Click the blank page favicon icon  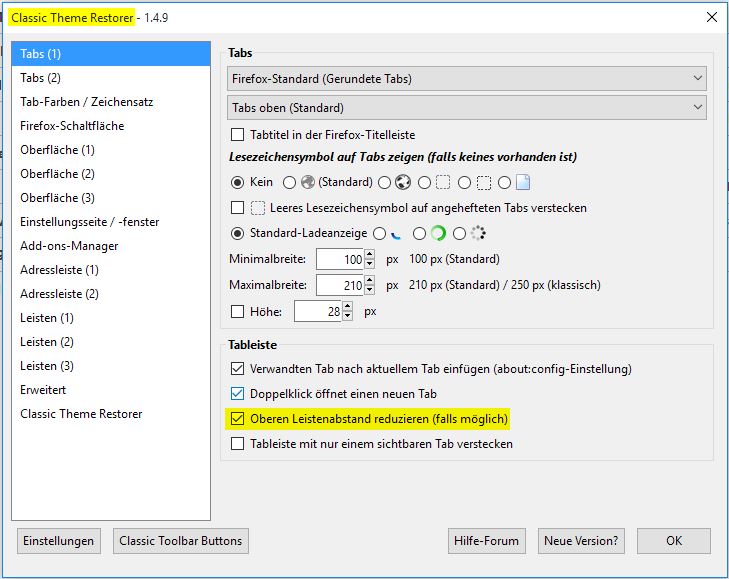click(x=523, y=182)
